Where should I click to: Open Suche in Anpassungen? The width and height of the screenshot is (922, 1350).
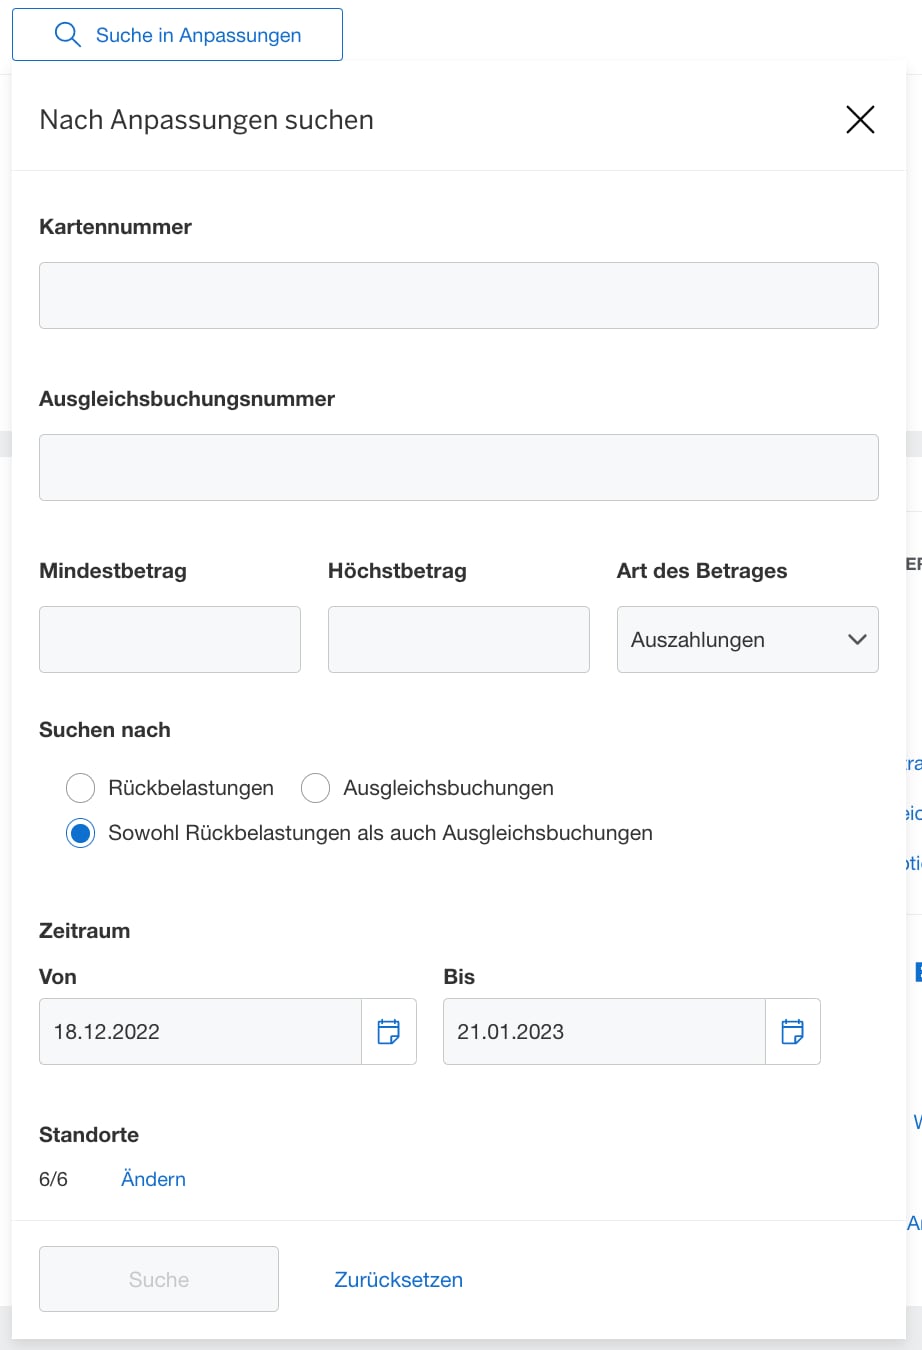(x=176, y=34)
